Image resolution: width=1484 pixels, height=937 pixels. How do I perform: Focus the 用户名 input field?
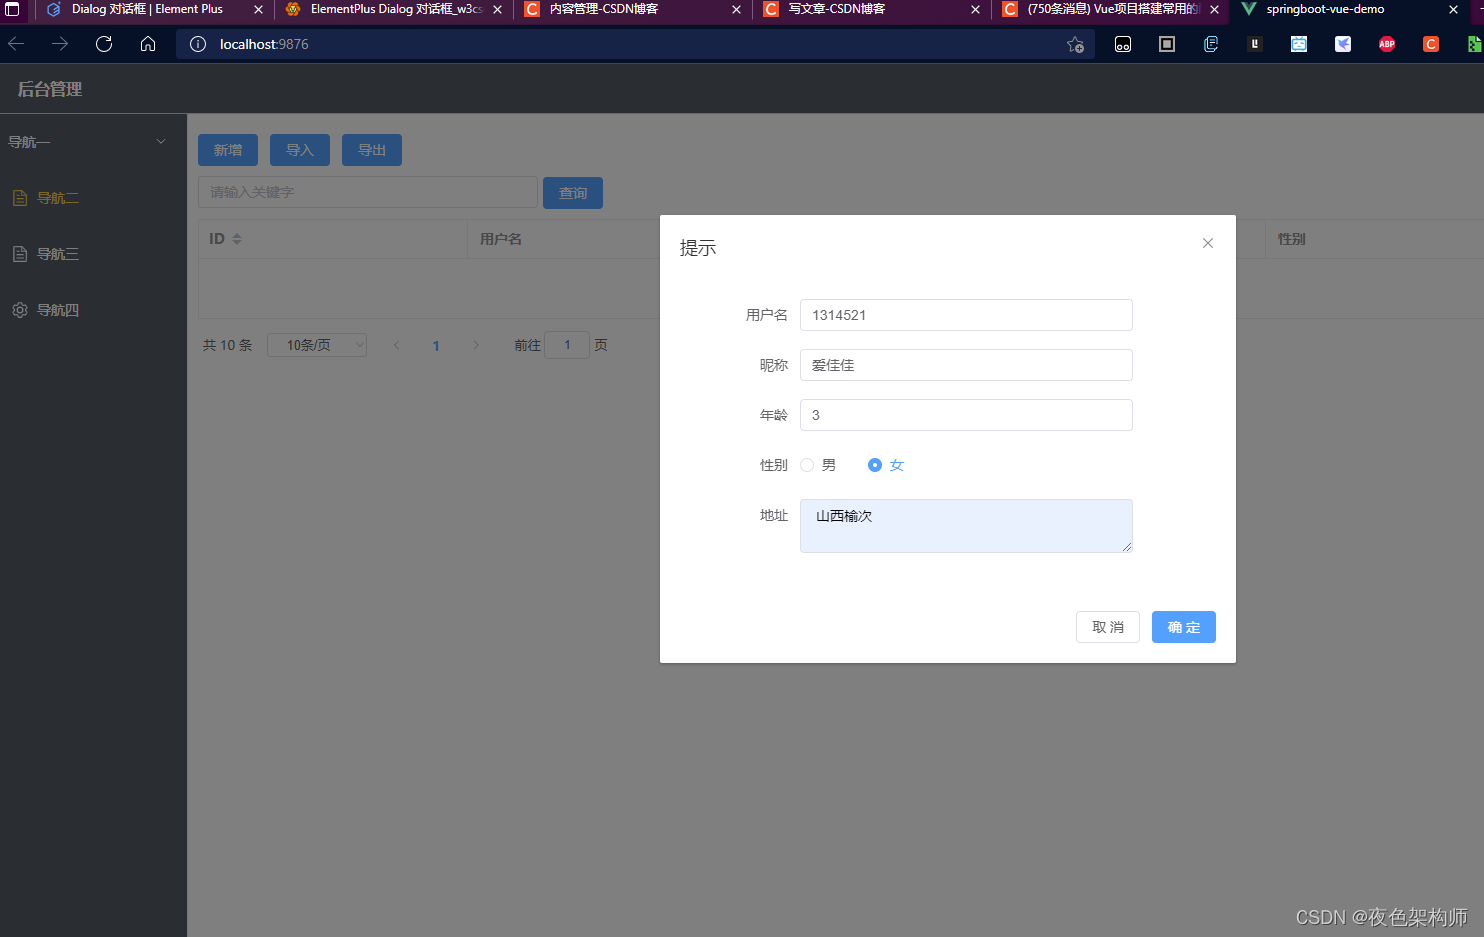[x=966, y=315]
